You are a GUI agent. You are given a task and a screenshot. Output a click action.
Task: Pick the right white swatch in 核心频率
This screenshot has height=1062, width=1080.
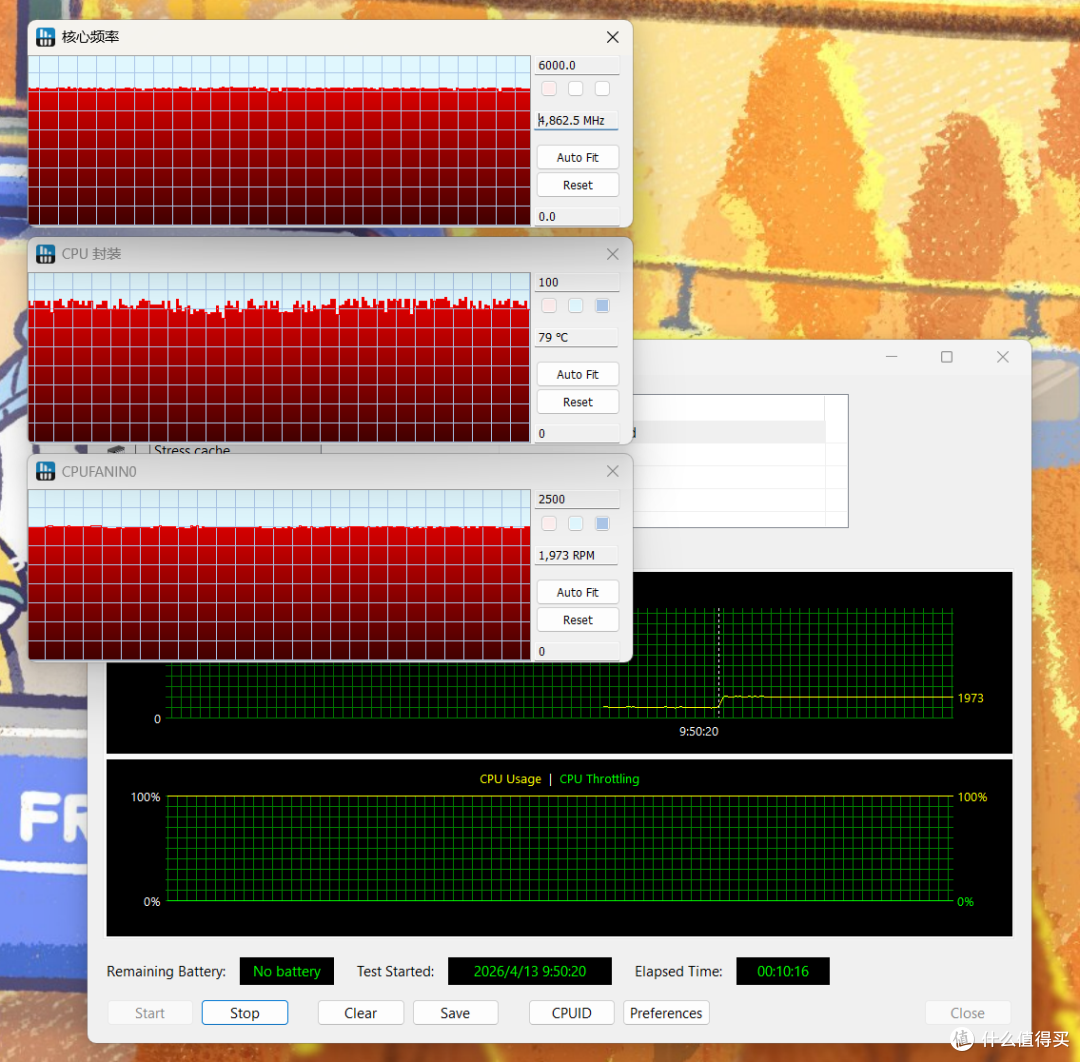[x=603, y=89]
